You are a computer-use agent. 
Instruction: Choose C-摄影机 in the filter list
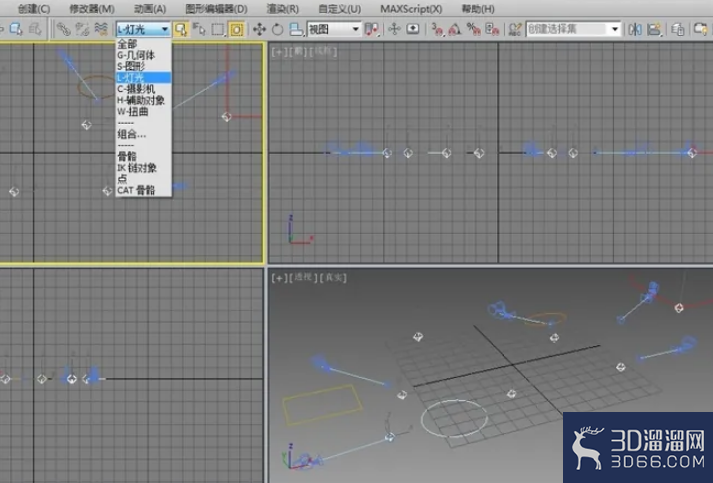(x=144, y=89)
